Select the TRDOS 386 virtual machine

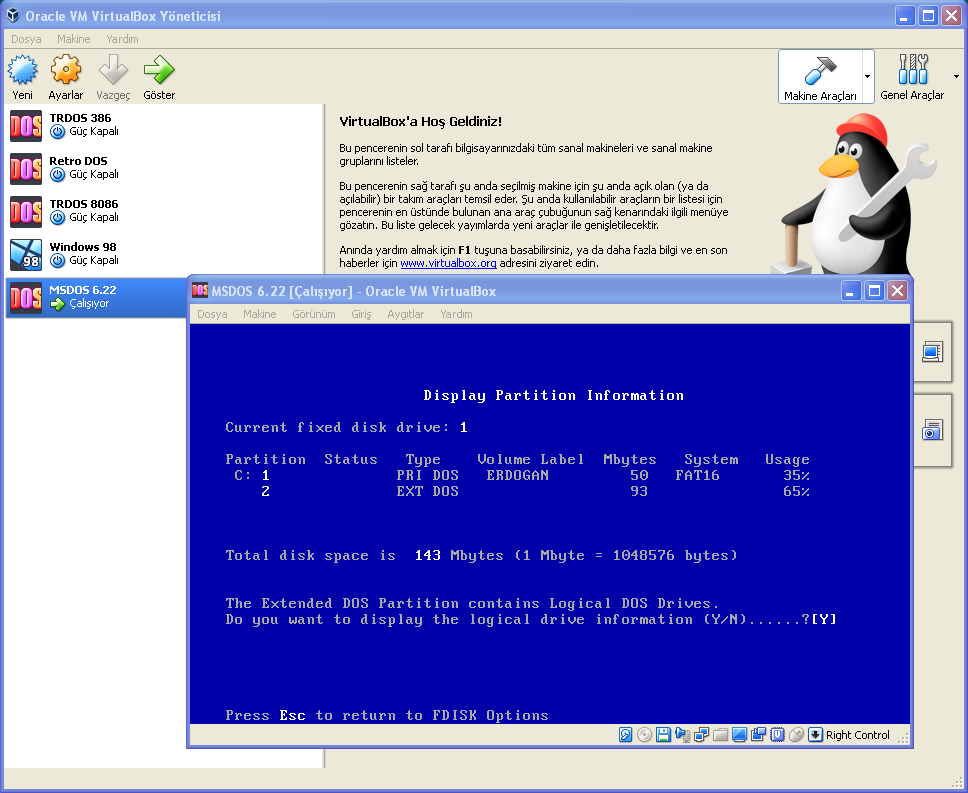164,125
